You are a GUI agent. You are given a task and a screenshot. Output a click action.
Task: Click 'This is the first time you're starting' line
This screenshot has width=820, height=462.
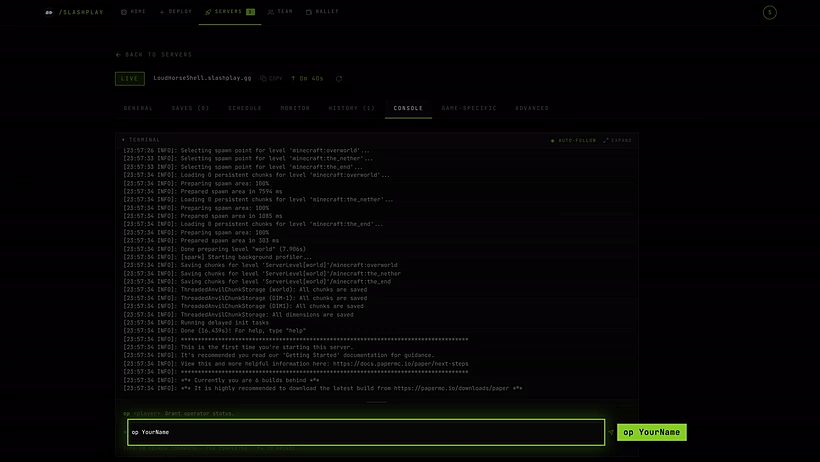[238, 347]
